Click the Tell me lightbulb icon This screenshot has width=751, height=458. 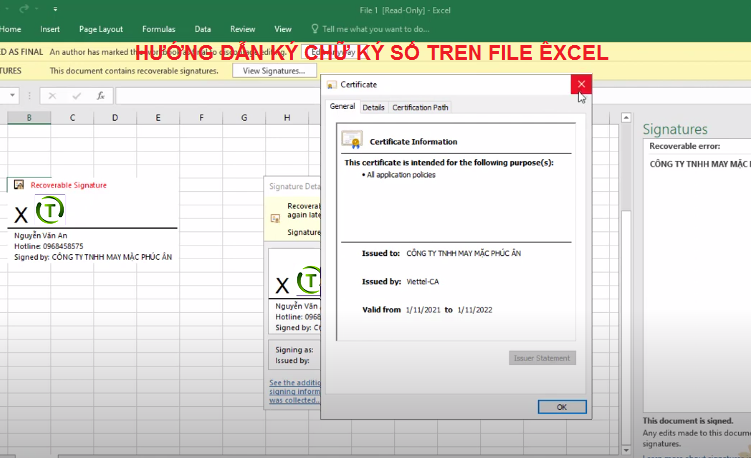[315, 29]
